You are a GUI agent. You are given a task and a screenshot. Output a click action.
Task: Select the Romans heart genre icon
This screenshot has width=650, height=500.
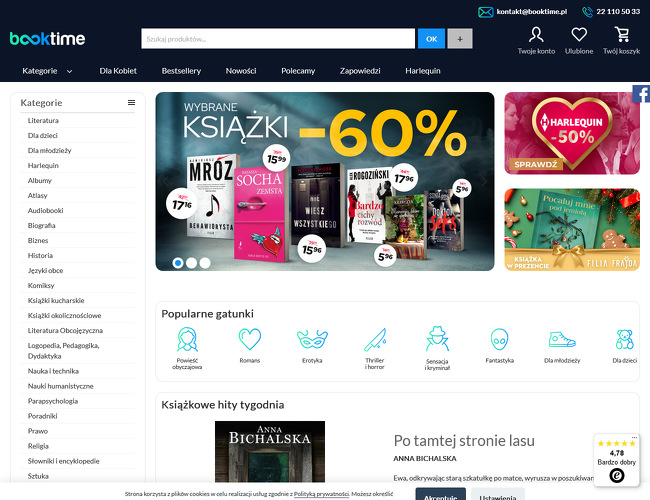(x=250, y=339)
